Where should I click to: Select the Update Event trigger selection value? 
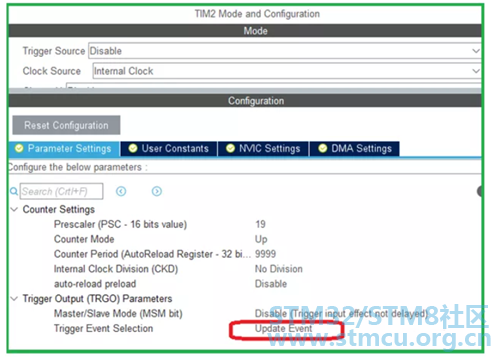point(284,329)
